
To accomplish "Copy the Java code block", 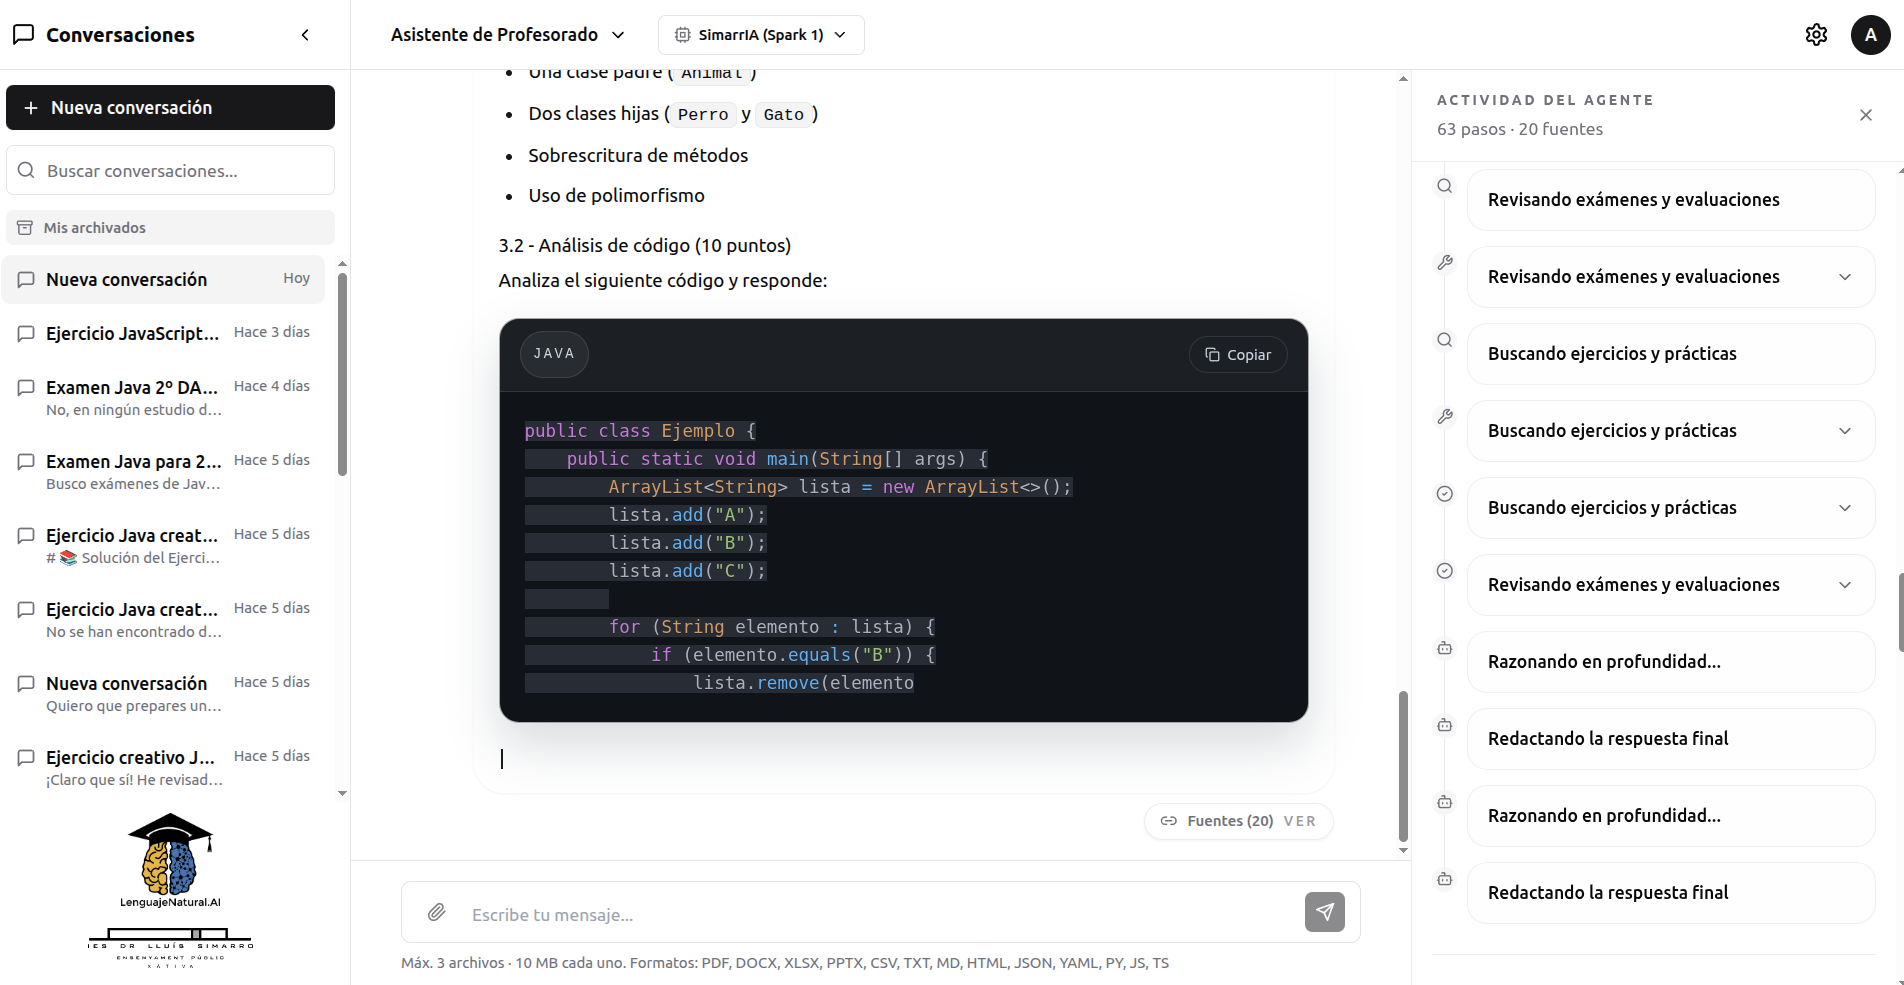I will tap(1238, 355).
